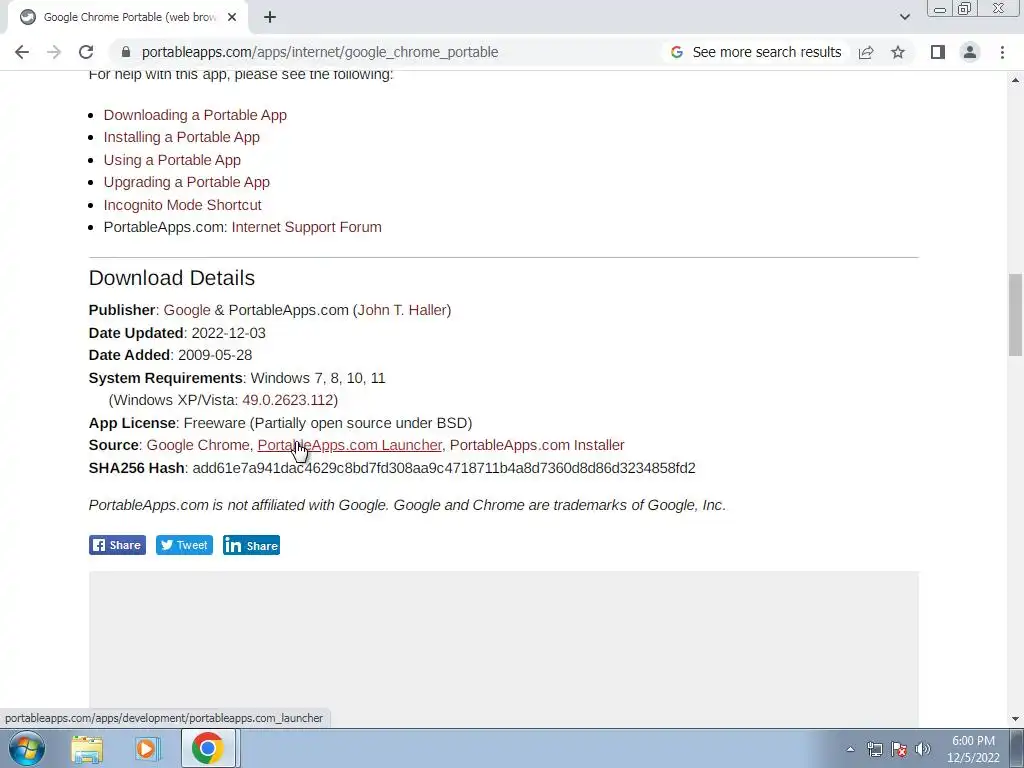Open PortableApps.com Launcher source link
Viewport: 1024px width, 768px height.
pyautogui.click(x=349, y=445)
